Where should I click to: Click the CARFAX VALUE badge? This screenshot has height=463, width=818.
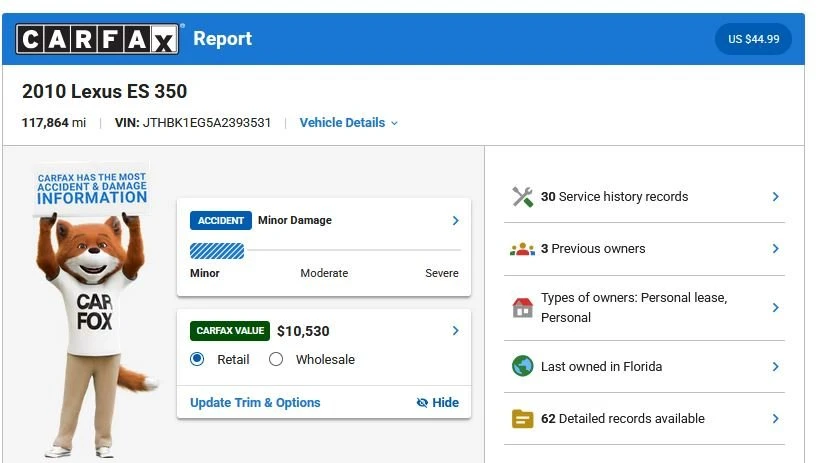click(x=230, y=331)
